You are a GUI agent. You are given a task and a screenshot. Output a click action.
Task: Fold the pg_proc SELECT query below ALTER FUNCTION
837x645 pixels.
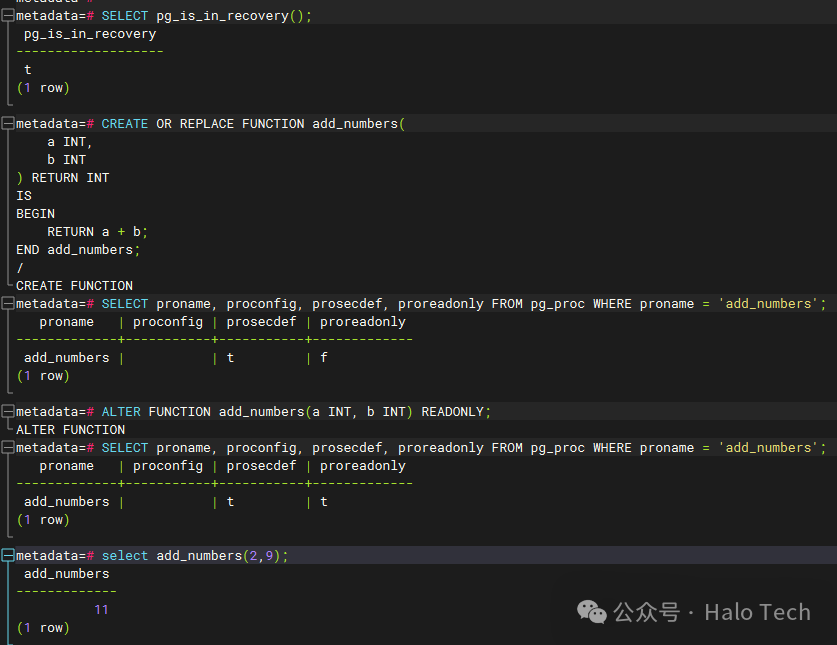[7, 448]
